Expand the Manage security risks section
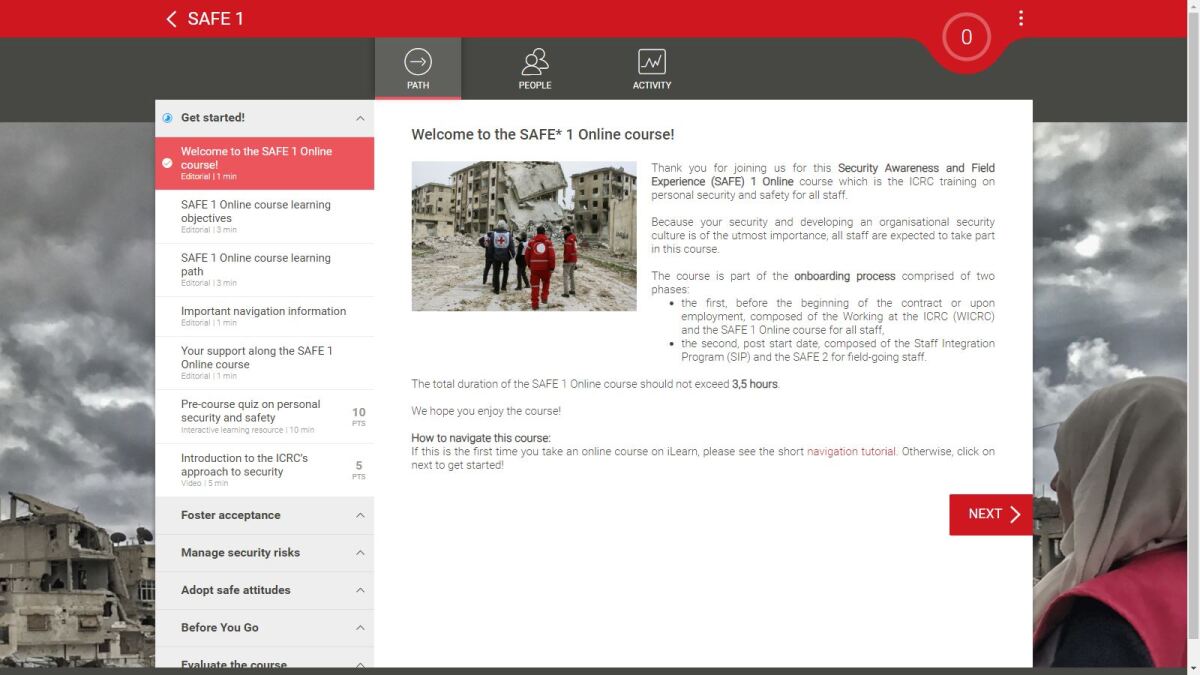Screen dimensions: 1200x675 click(x=265, y=553)
